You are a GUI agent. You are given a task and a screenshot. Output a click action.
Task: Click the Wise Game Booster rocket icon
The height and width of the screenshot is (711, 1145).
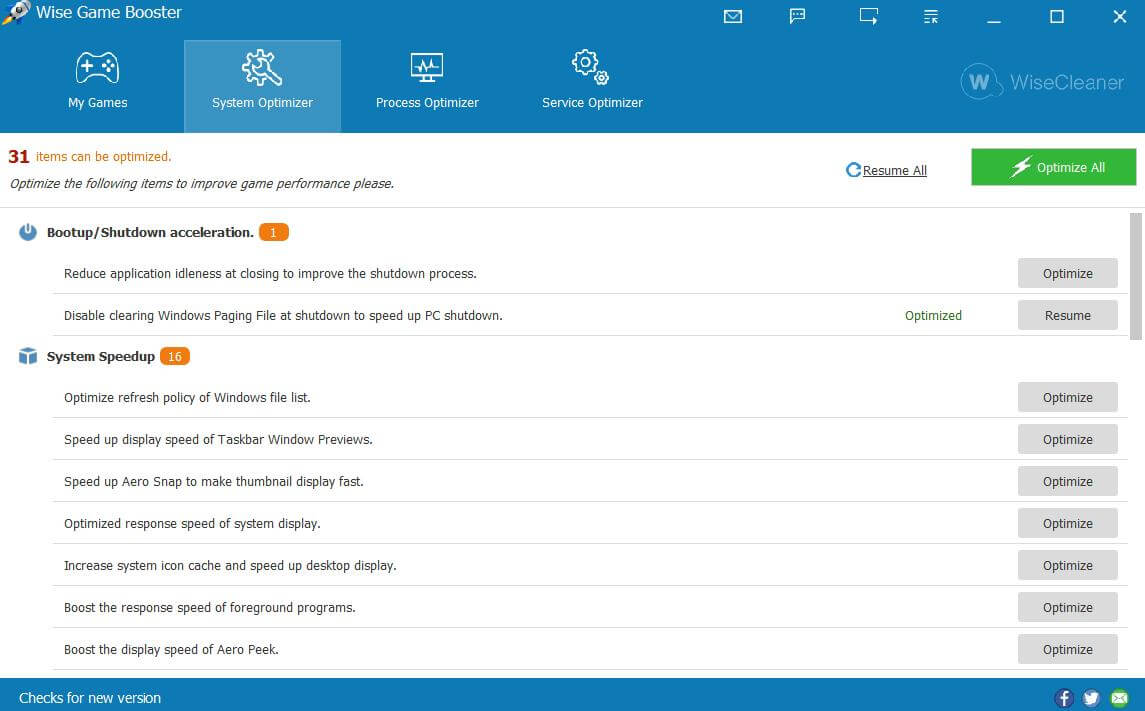pos(15,12)
